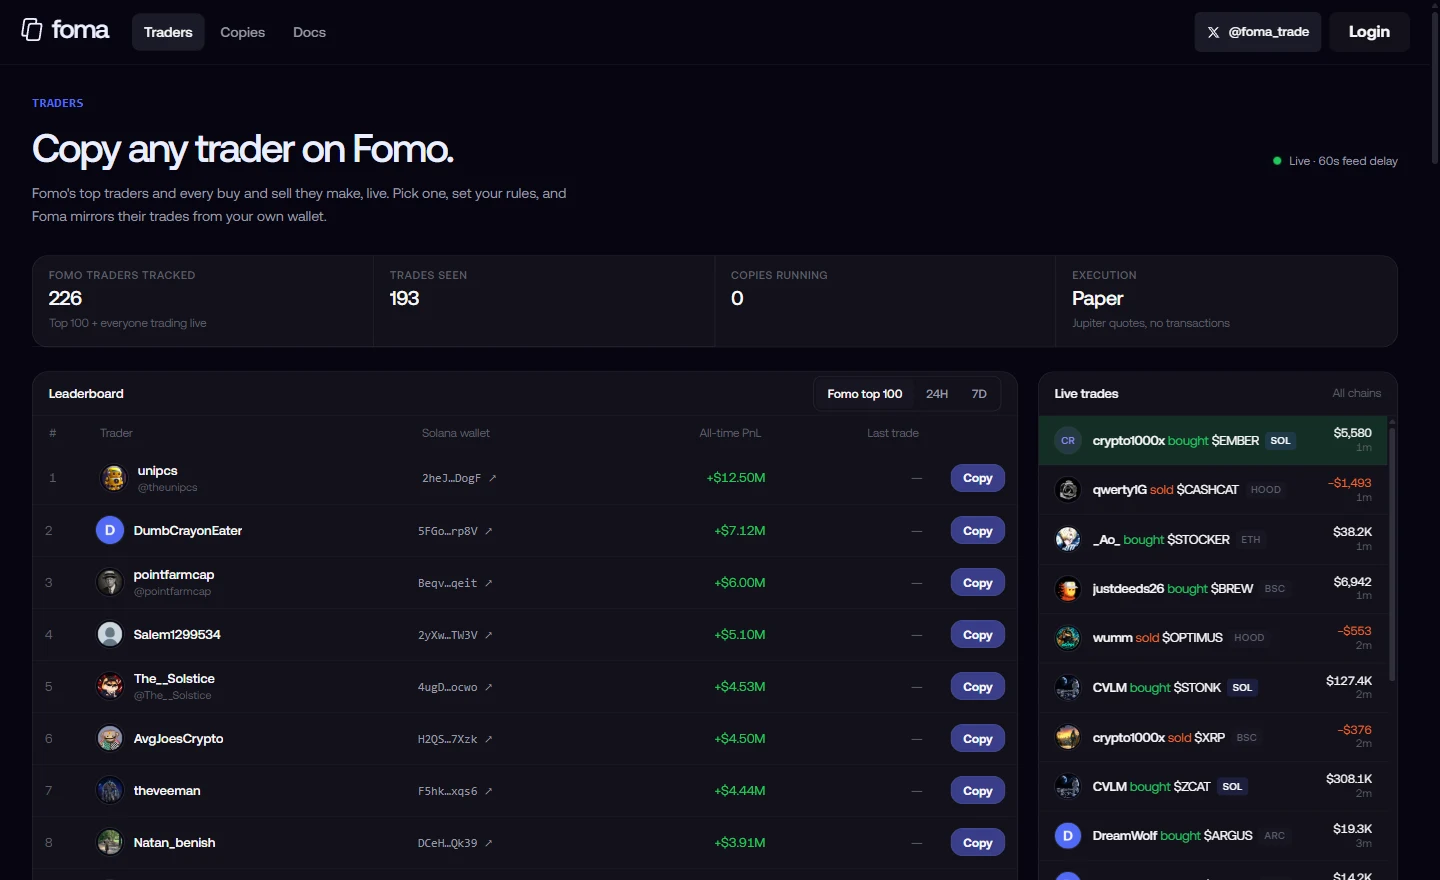Open the unipcs trader avatar
The height and width of the screenshot is (880, 1440).
tap(114, 478)
